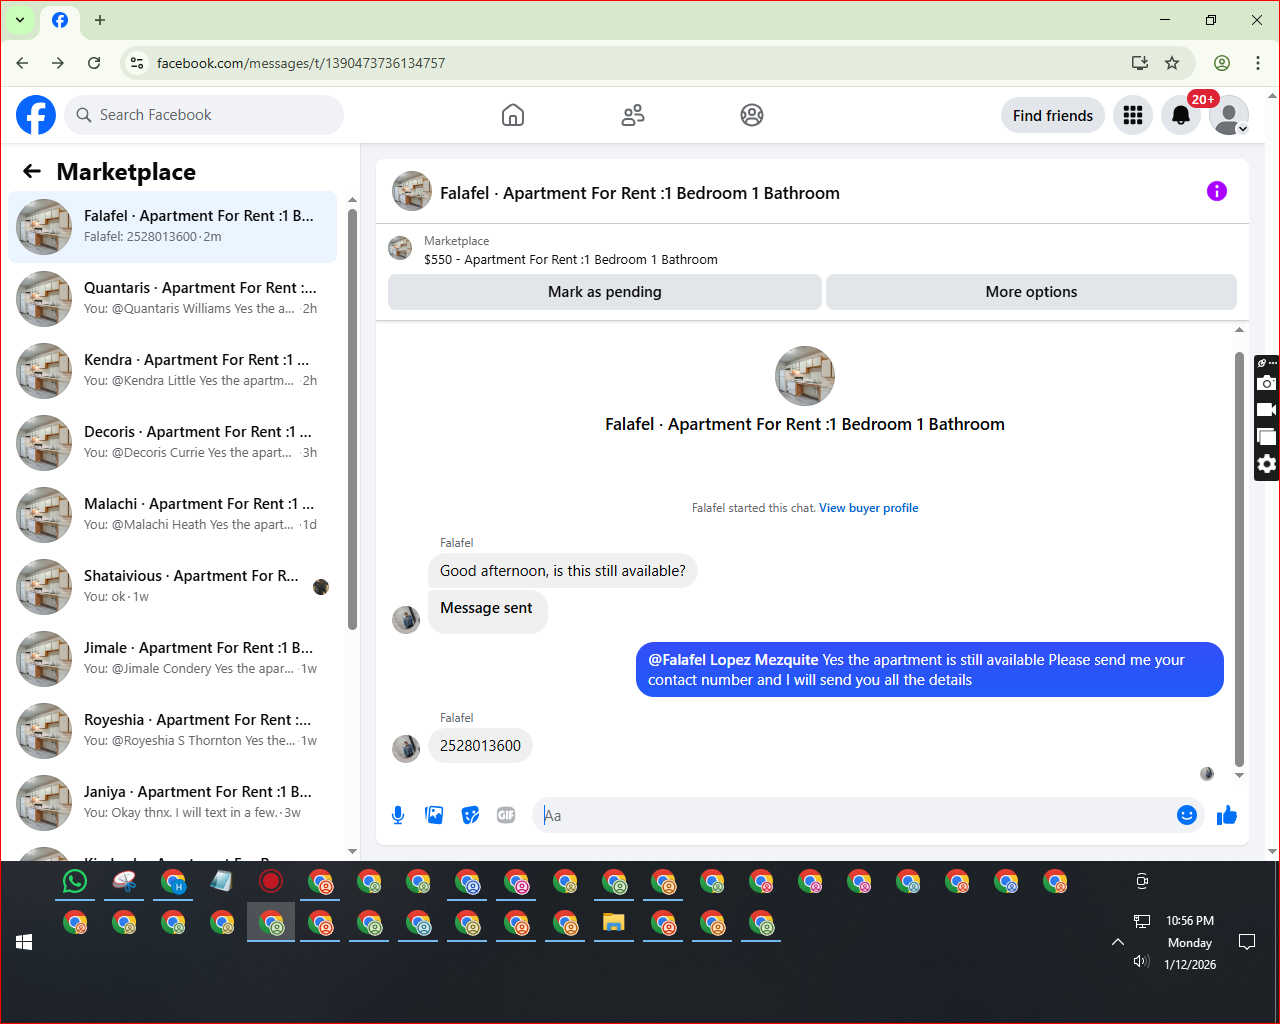Open a new browser tab
Screen dimensions: 1280x1024
[x=100, y=20]
